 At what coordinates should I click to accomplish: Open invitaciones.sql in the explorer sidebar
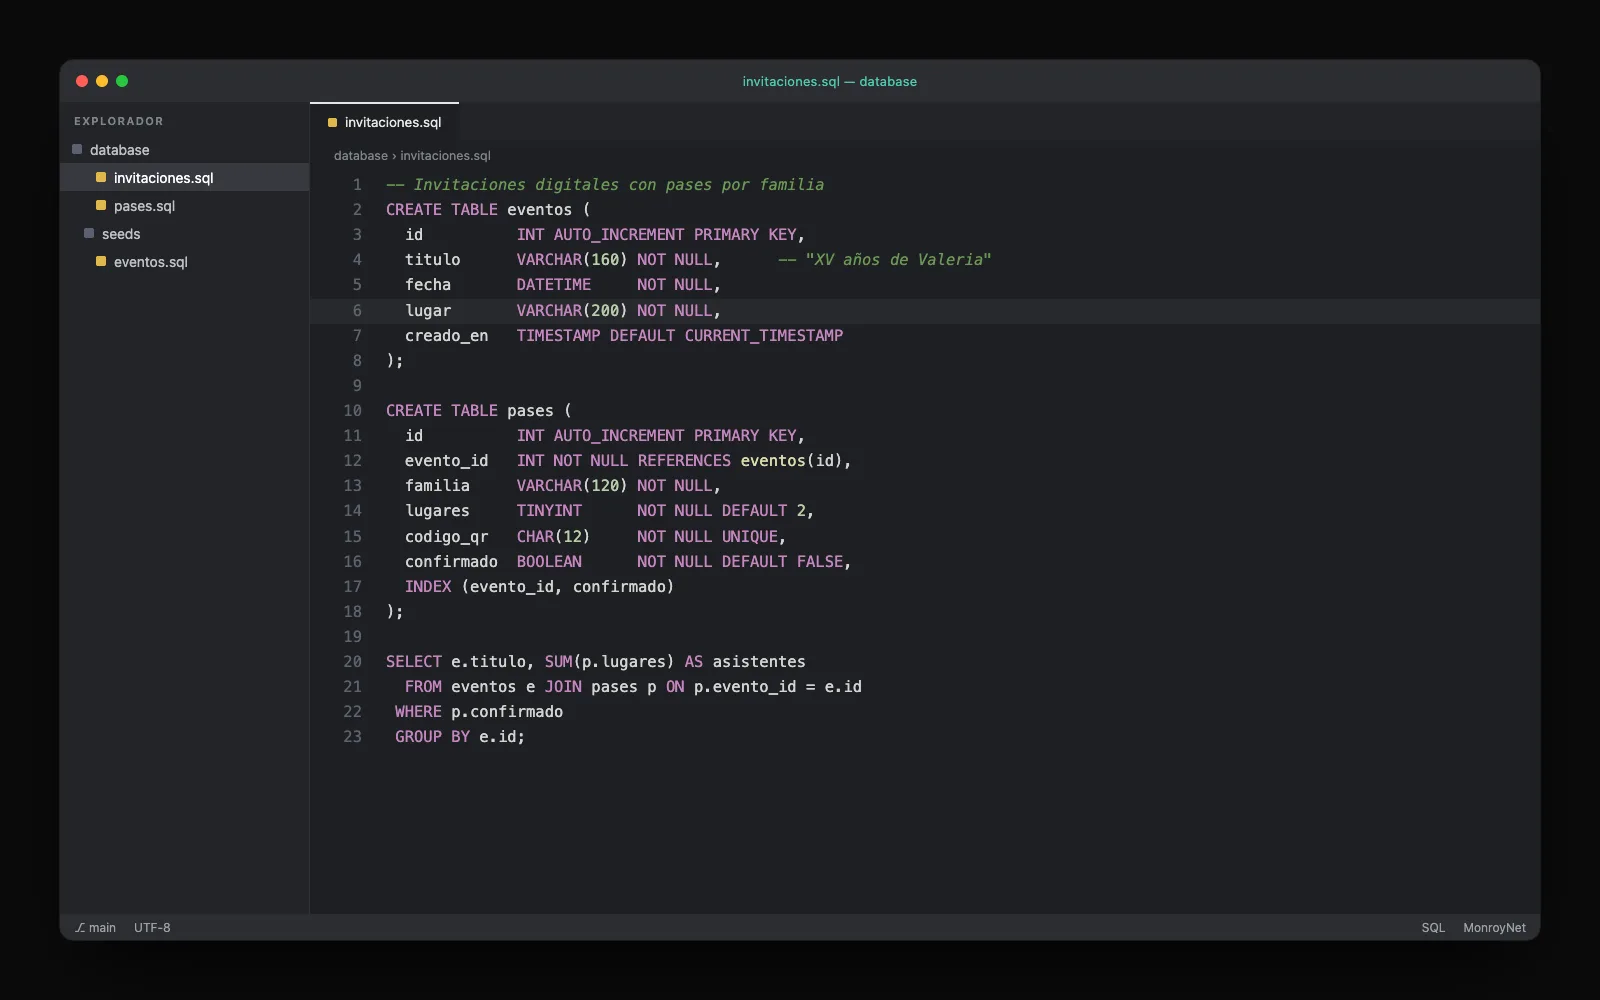[185, 178]
